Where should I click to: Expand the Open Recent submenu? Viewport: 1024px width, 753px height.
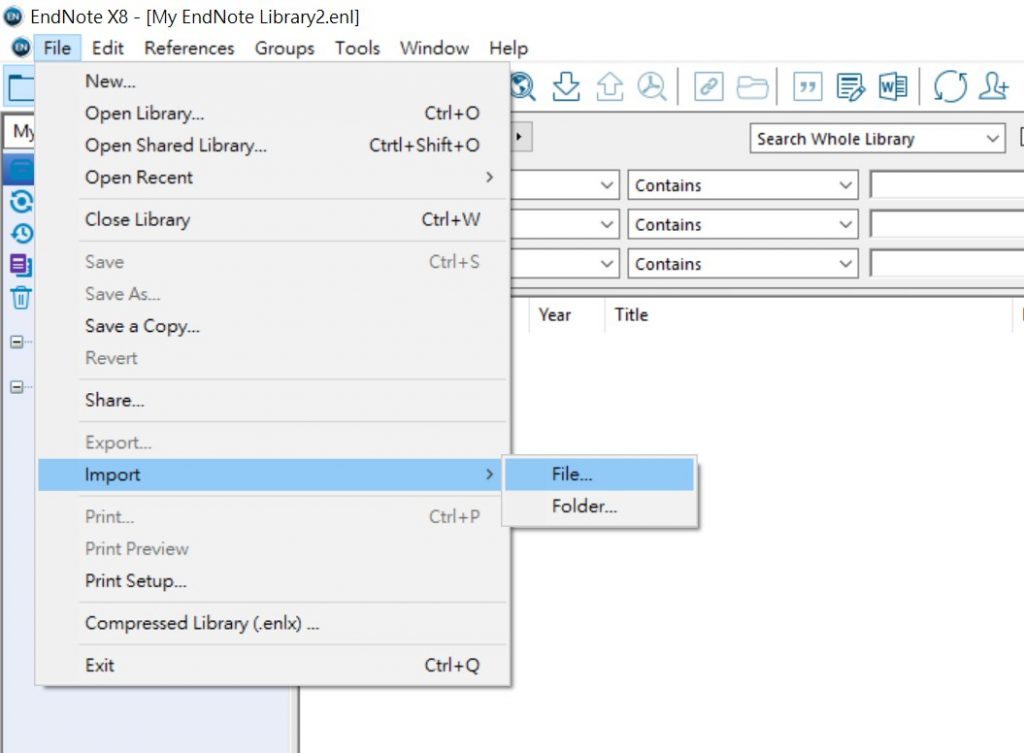(273, 177)
